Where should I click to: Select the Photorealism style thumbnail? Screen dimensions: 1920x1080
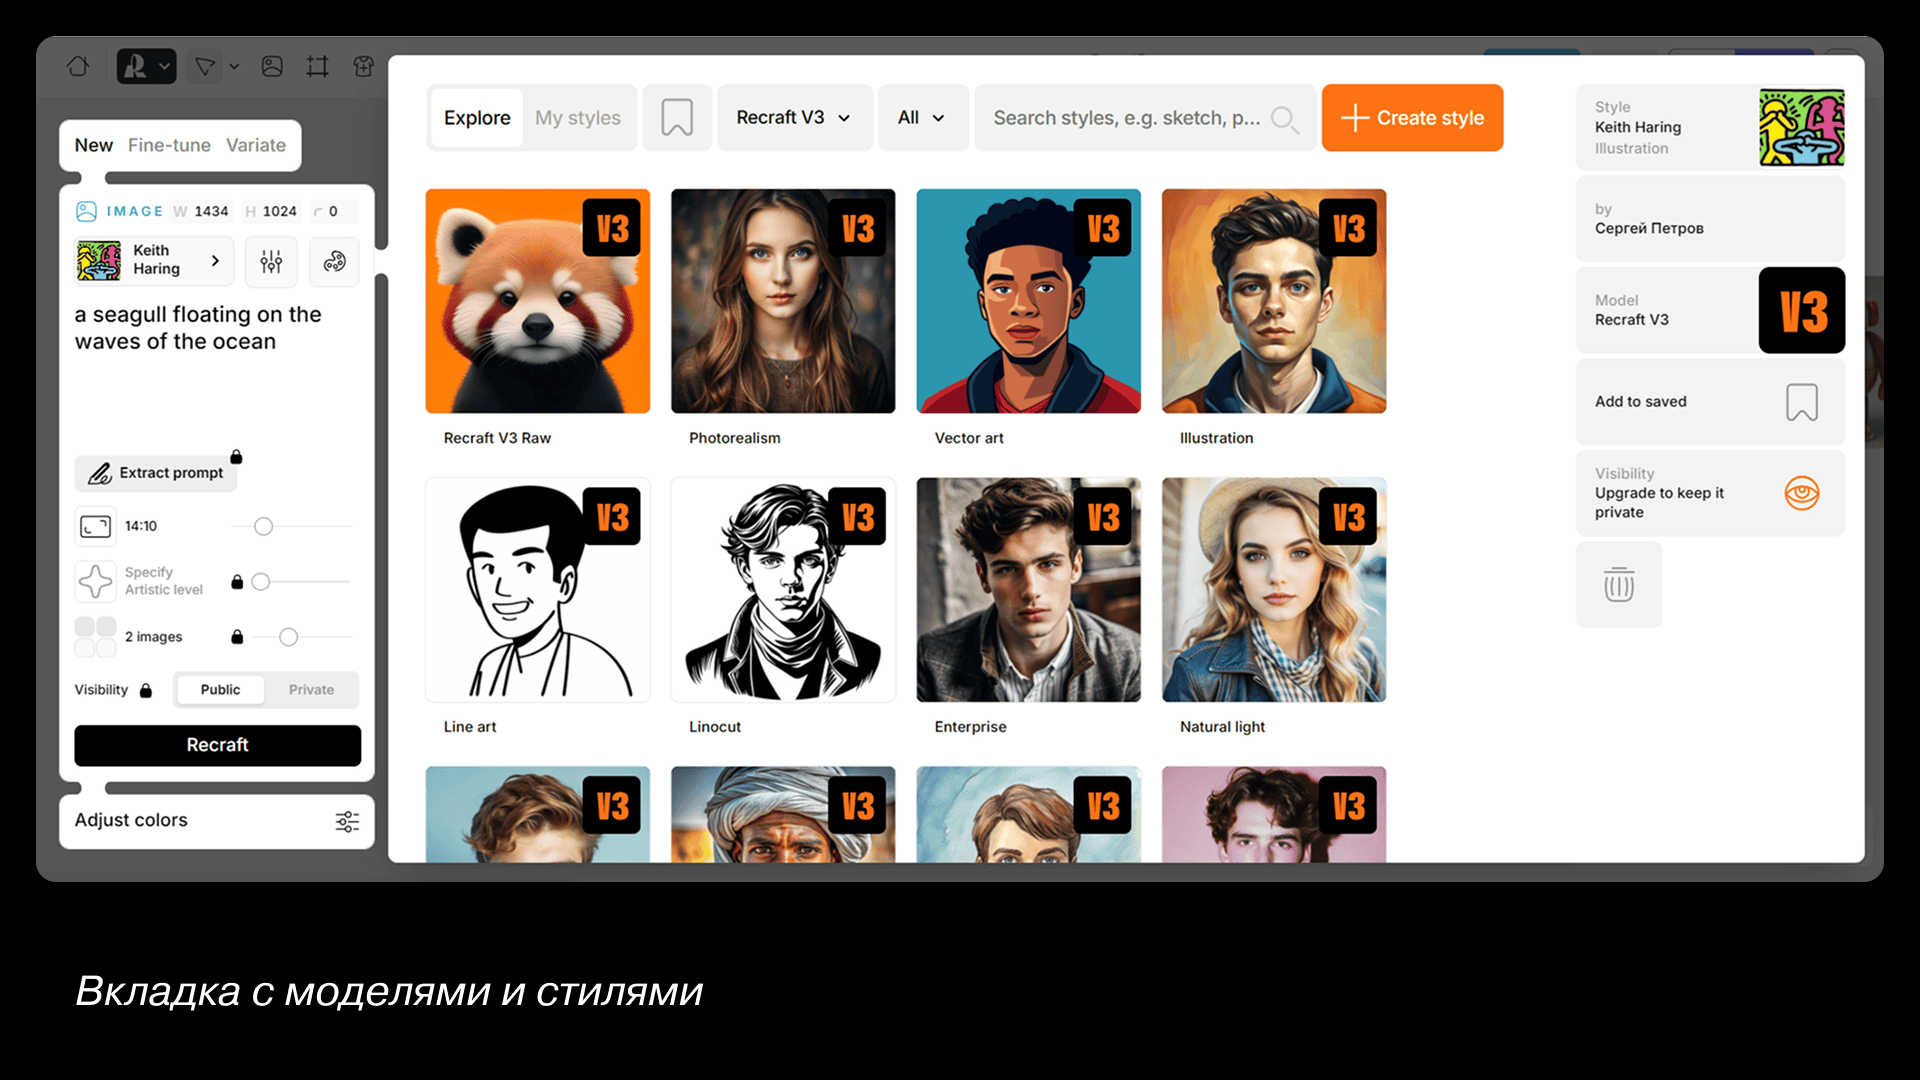[x=783, y=301]
